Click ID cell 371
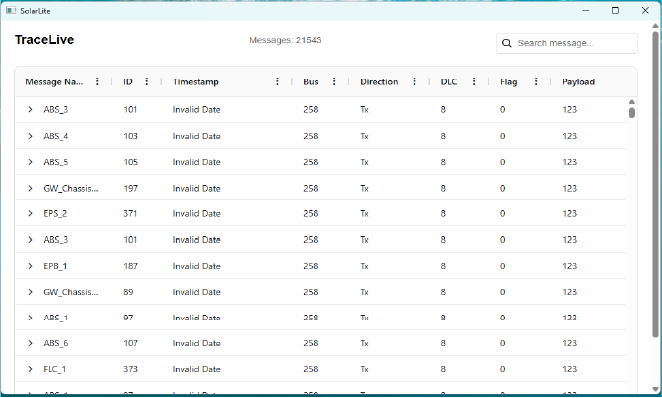 (130, 214)
